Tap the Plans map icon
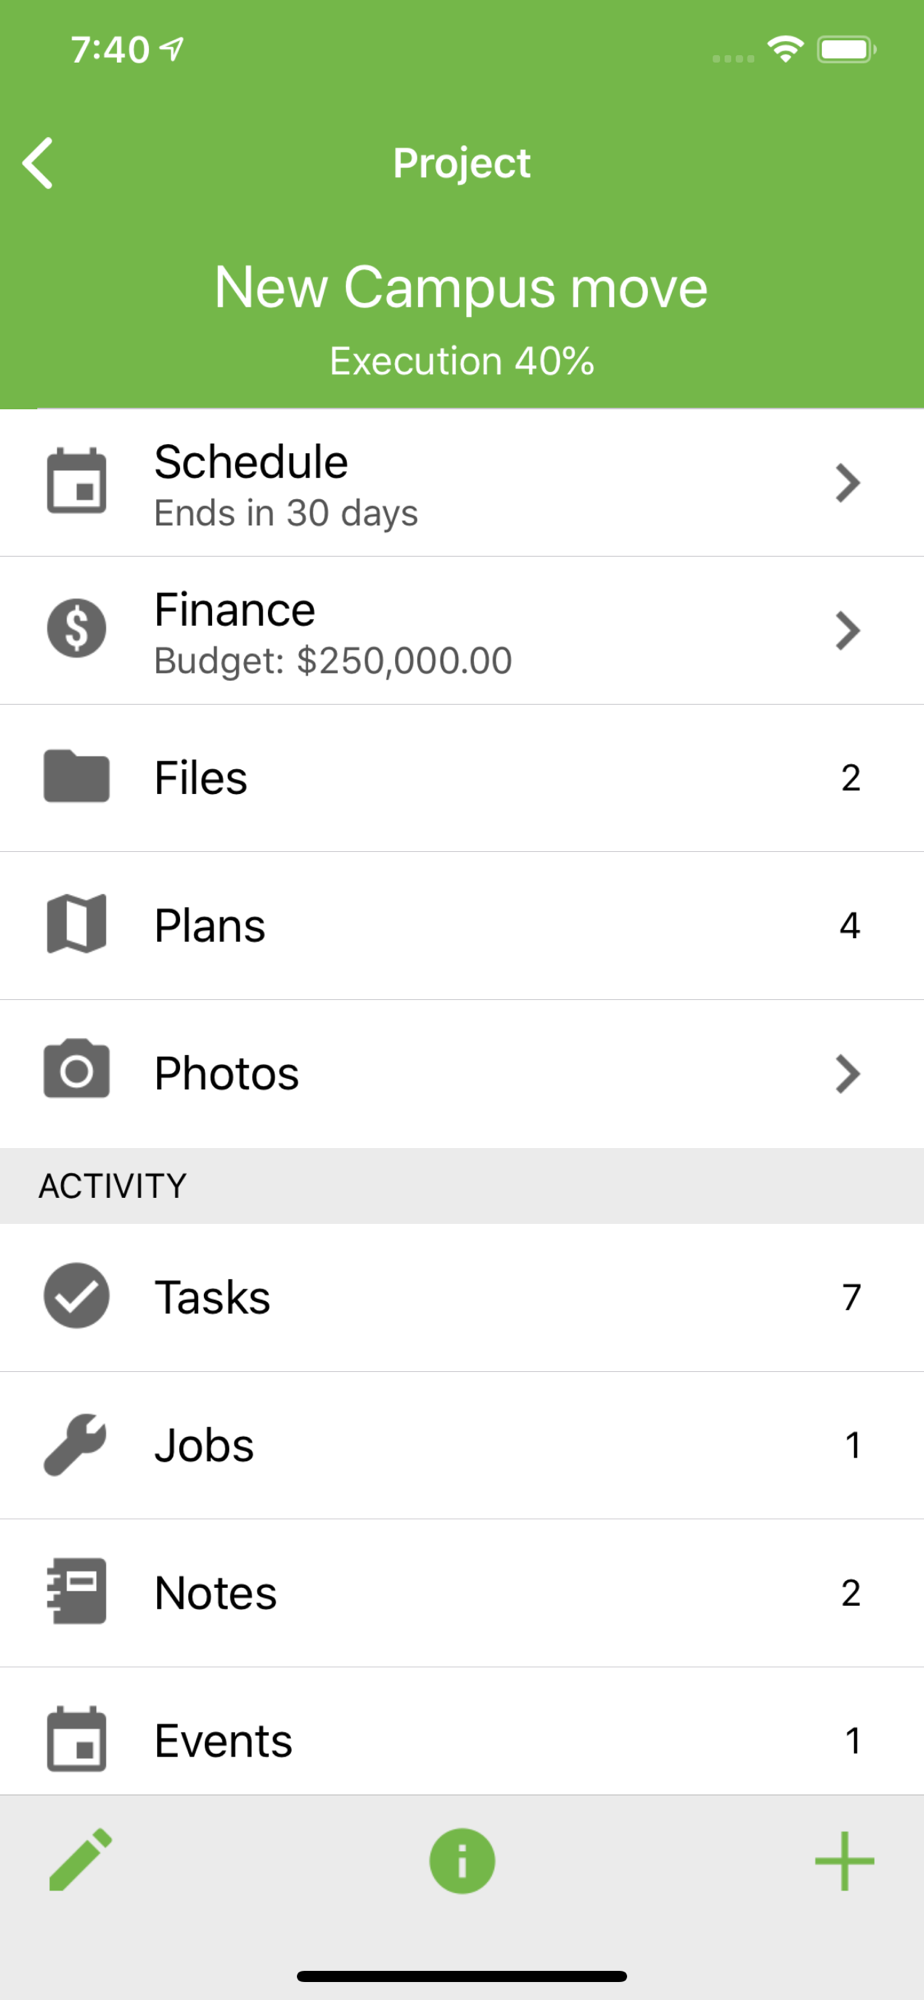Viewport: 924px width, 2000px height. coord(77,924)
